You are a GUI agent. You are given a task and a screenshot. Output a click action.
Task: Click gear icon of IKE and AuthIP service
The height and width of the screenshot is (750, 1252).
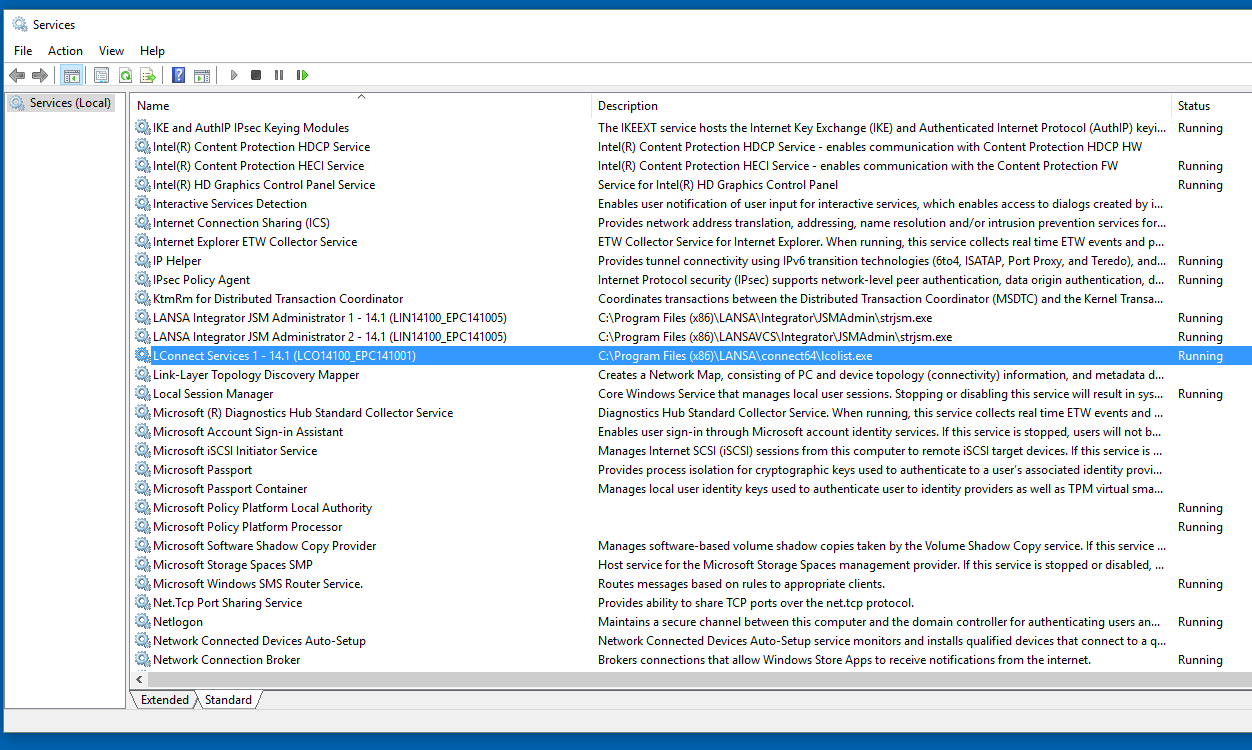pos(143,128)
